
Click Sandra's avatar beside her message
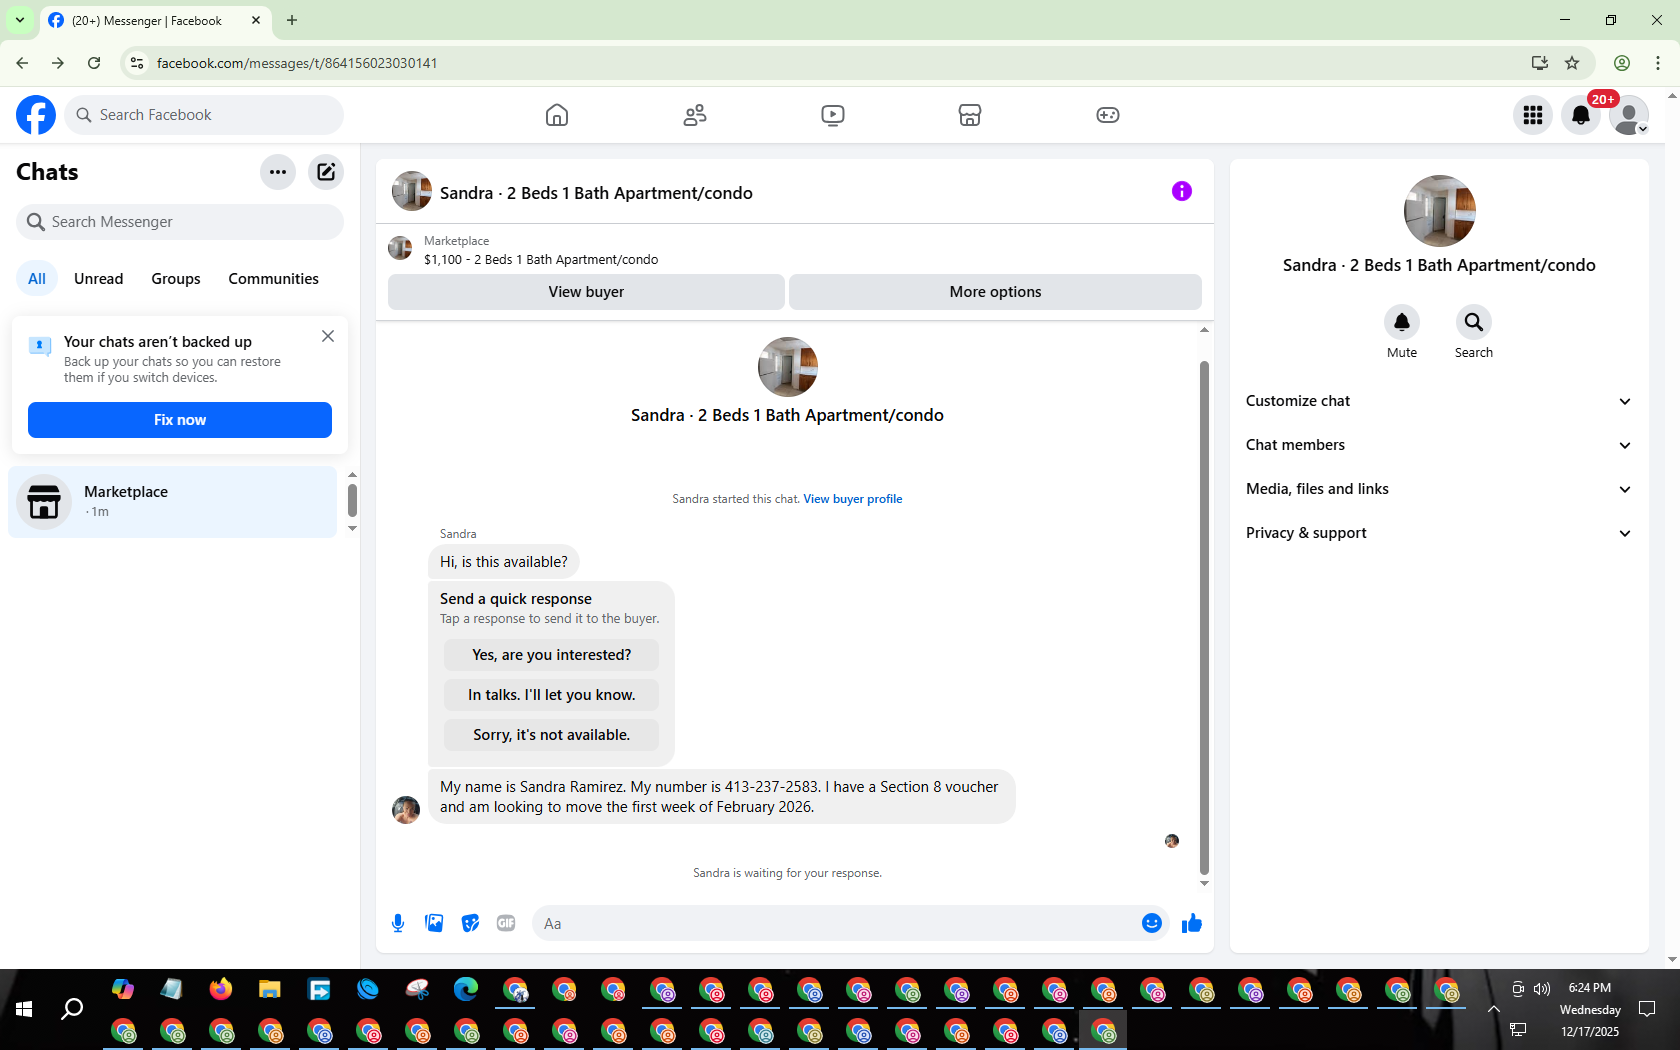click(406, 810)
